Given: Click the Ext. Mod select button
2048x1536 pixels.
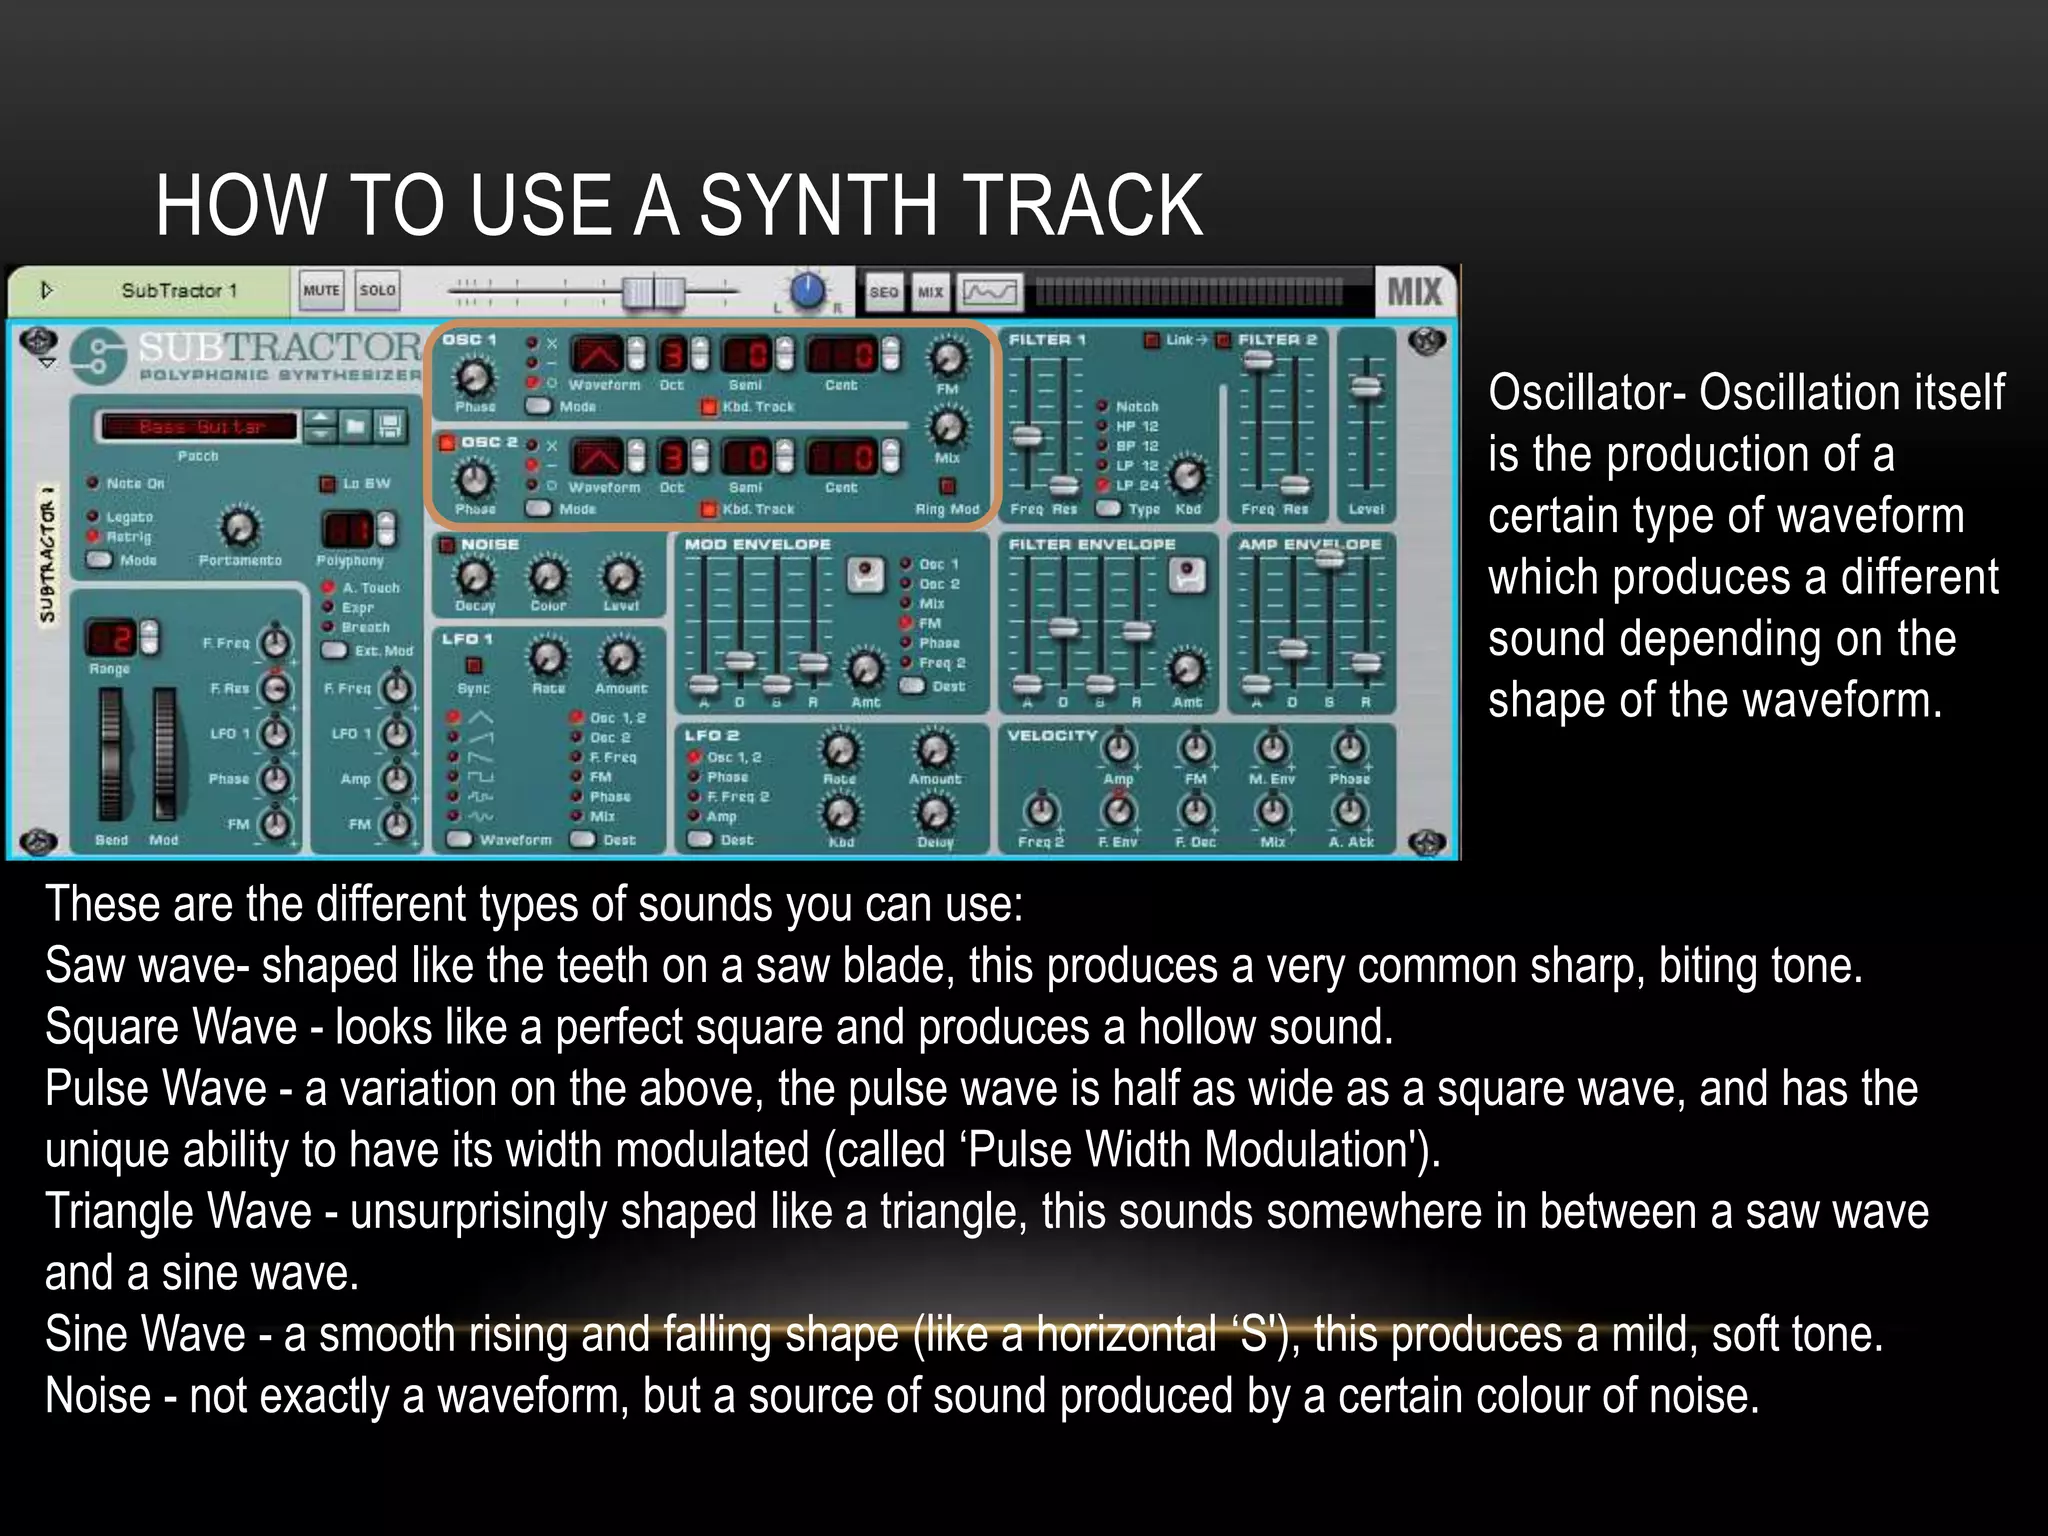Looking at the screenshot, I should pos(334,650).
